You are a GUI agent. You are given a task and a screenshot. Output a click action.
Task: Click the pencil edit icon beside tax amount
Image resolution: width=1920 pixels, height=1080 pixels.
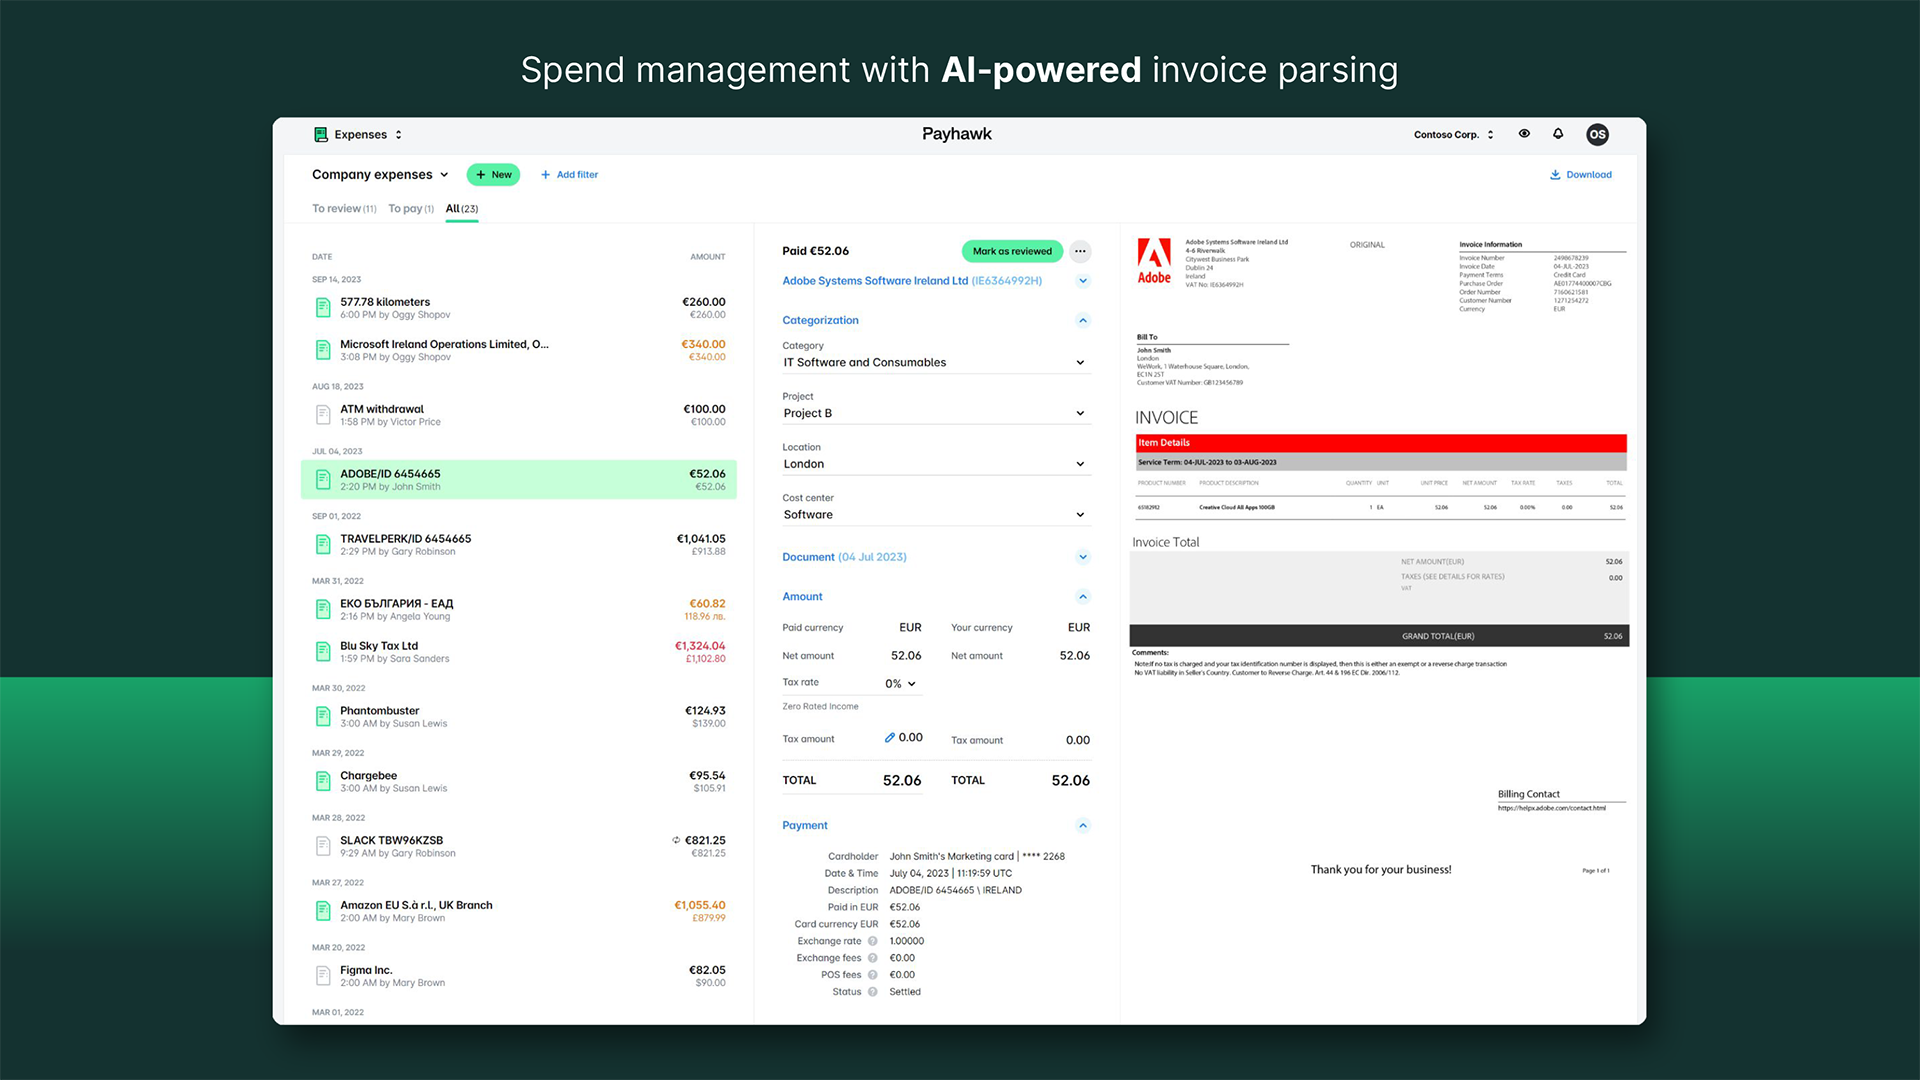(889, 738)
